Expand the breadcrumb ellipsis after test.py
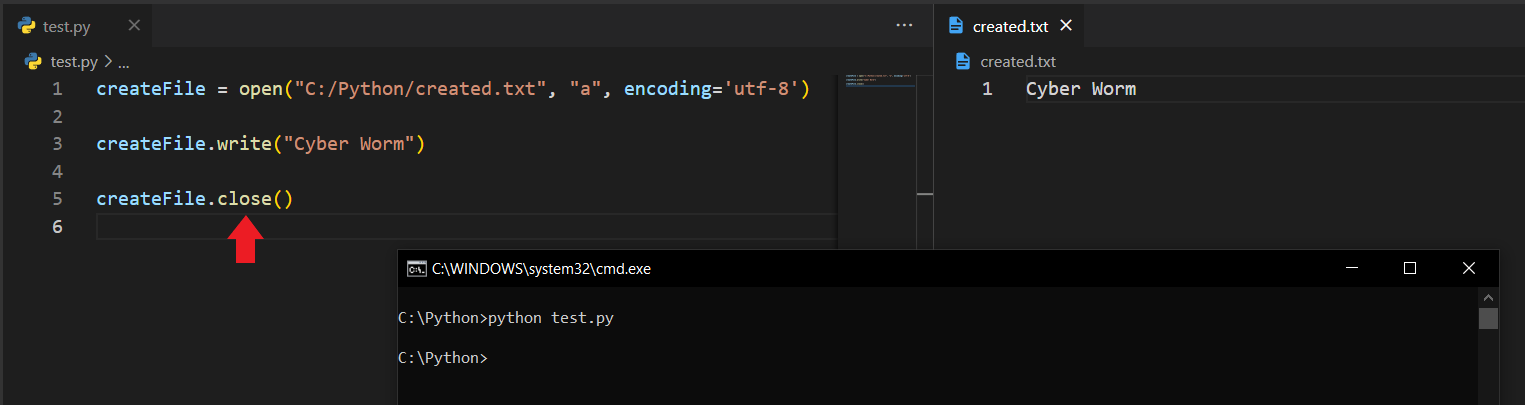Image resolution: width=1525 pixels, height=405 pixels. [x=124, y=62]
